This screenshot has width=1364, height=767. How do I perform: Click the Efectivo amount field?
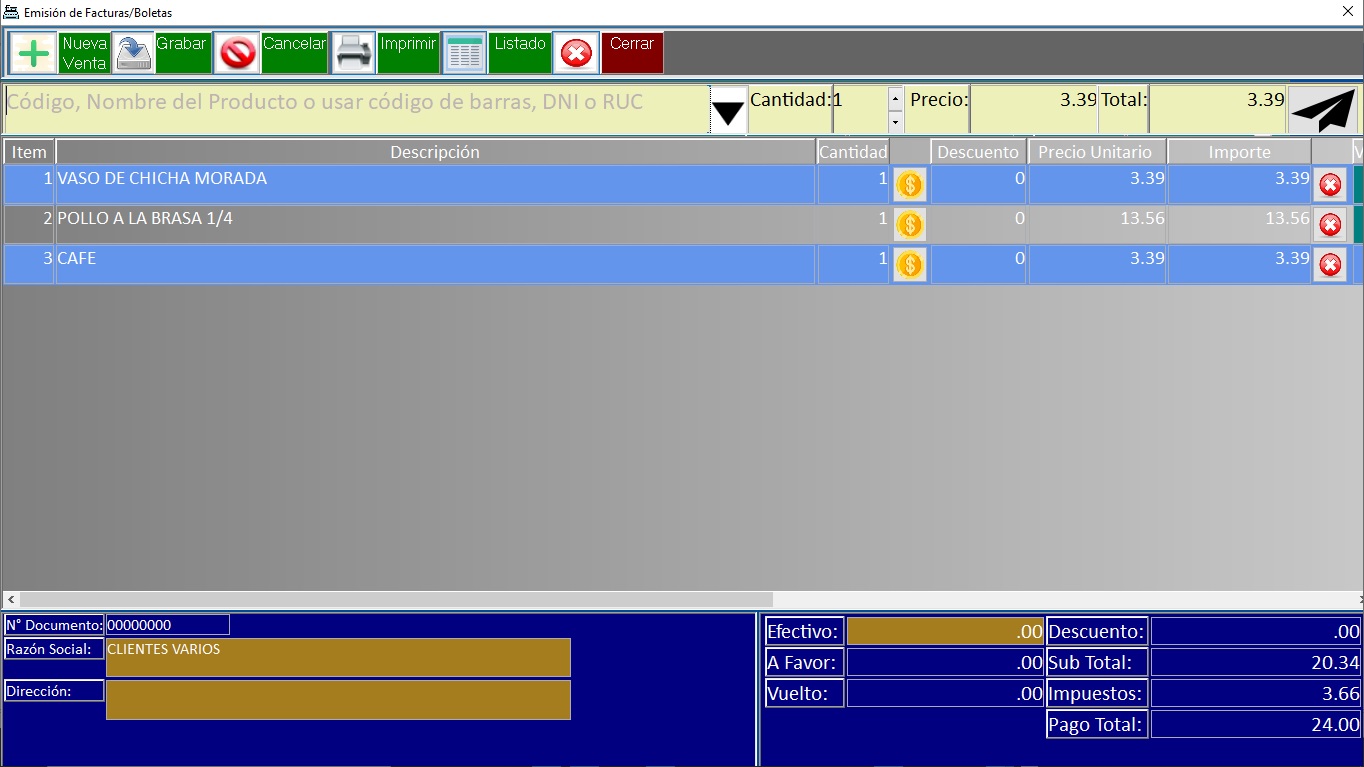pos(945,631)
